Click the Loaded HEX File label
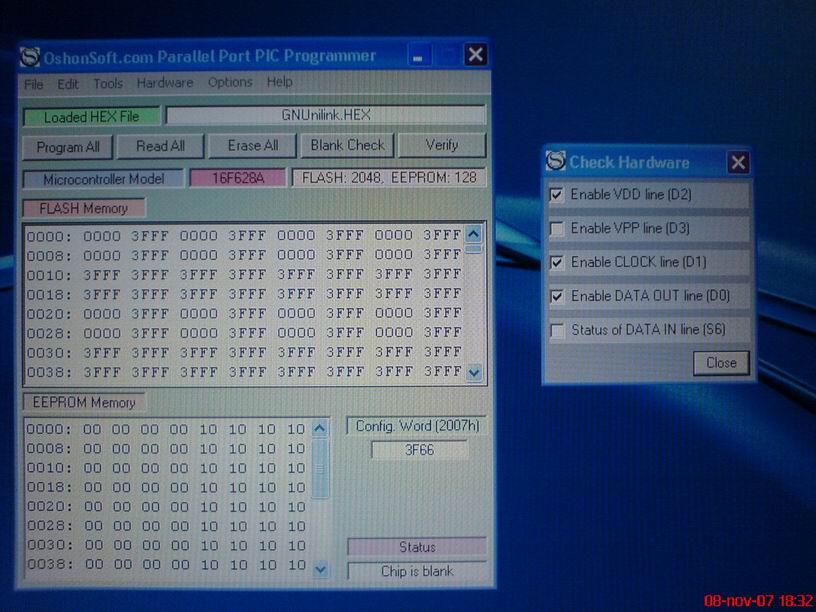Screen dimensions: 816x612 point(92,117)
